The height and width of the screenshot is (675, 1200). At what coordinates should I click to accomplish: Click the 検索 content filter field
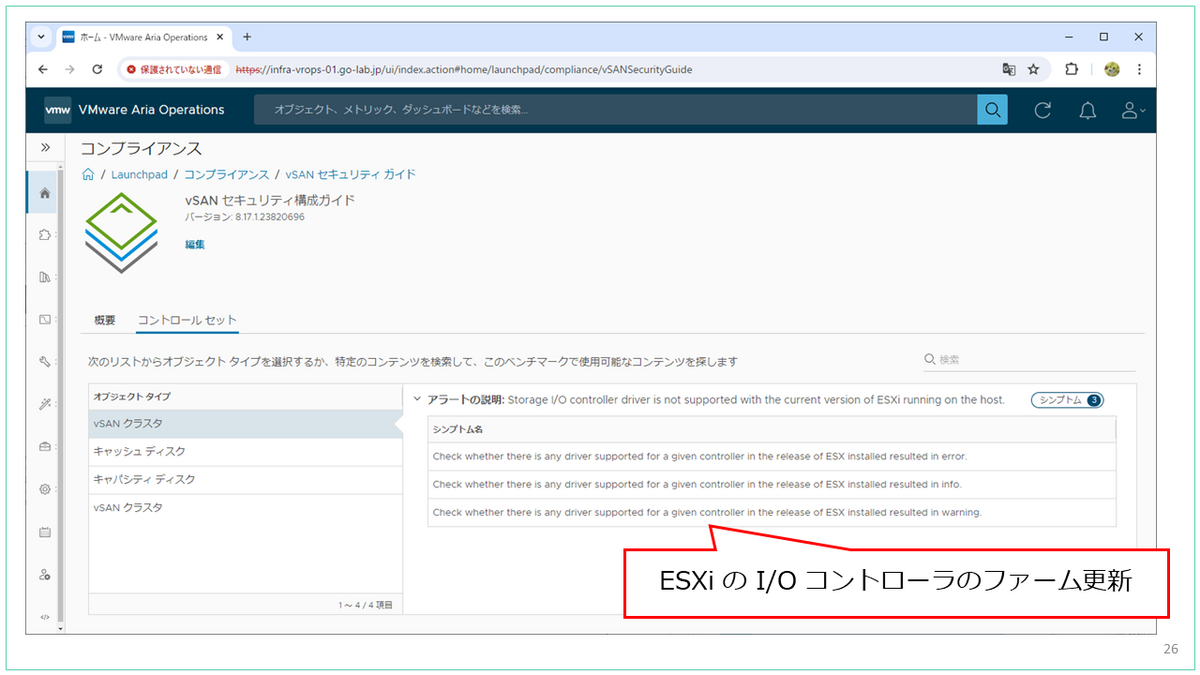pos(1030,360)
